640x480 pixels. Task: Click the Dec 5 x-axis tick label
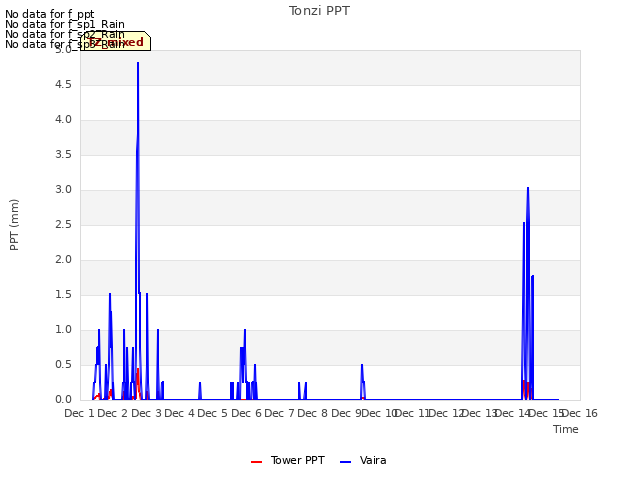pos(213,413)
